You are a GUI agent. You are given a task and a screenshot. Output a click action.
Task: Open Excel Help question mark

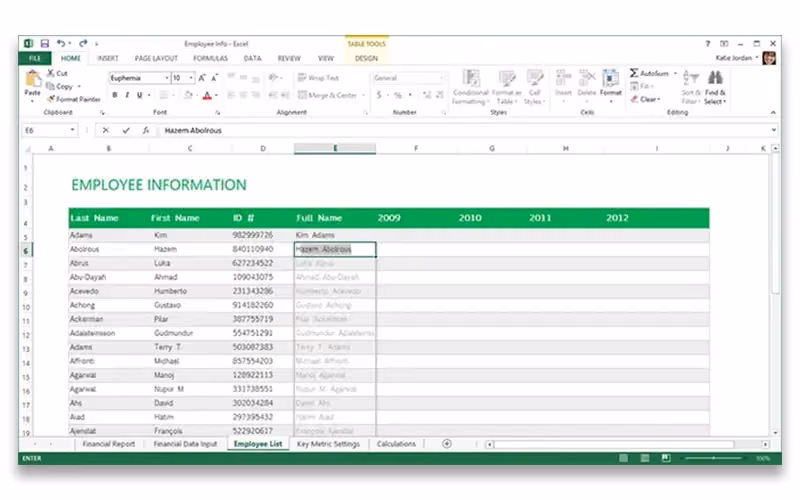pyautogui.click(x=708, y=43)
